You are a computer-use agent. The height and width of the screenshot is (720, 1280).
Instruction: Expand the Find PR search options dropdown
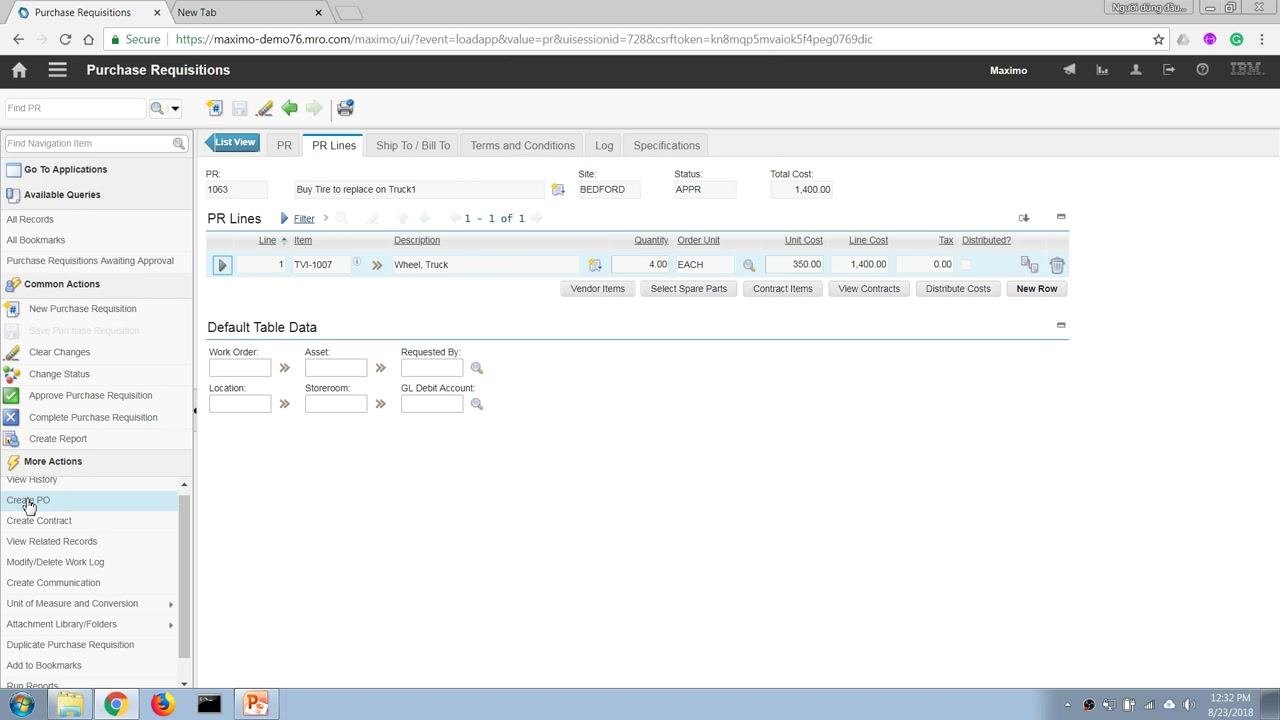coord(175,108)
